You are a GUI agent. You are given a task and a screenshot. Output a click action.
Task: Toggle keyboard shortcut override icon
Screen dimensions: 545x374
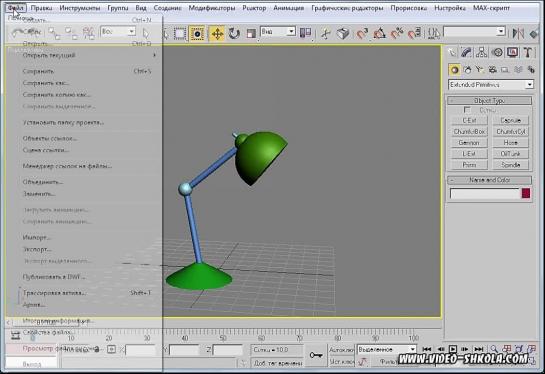(x=343, y=34)
